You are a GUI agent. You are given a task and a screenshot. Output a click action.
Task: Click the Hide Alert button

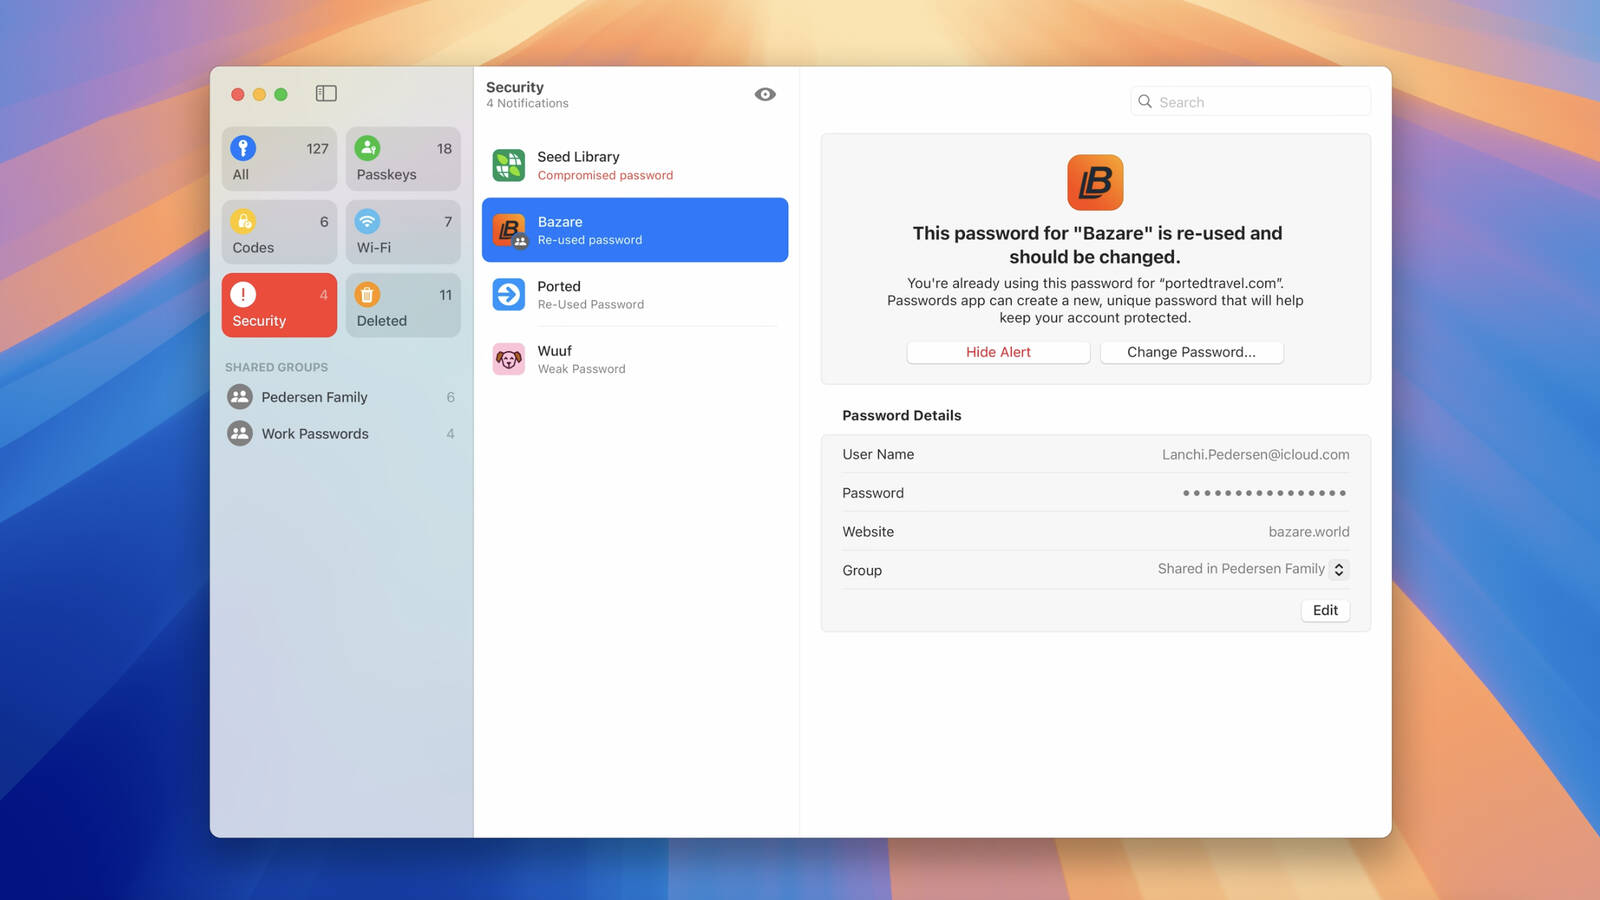pos(998,352)
